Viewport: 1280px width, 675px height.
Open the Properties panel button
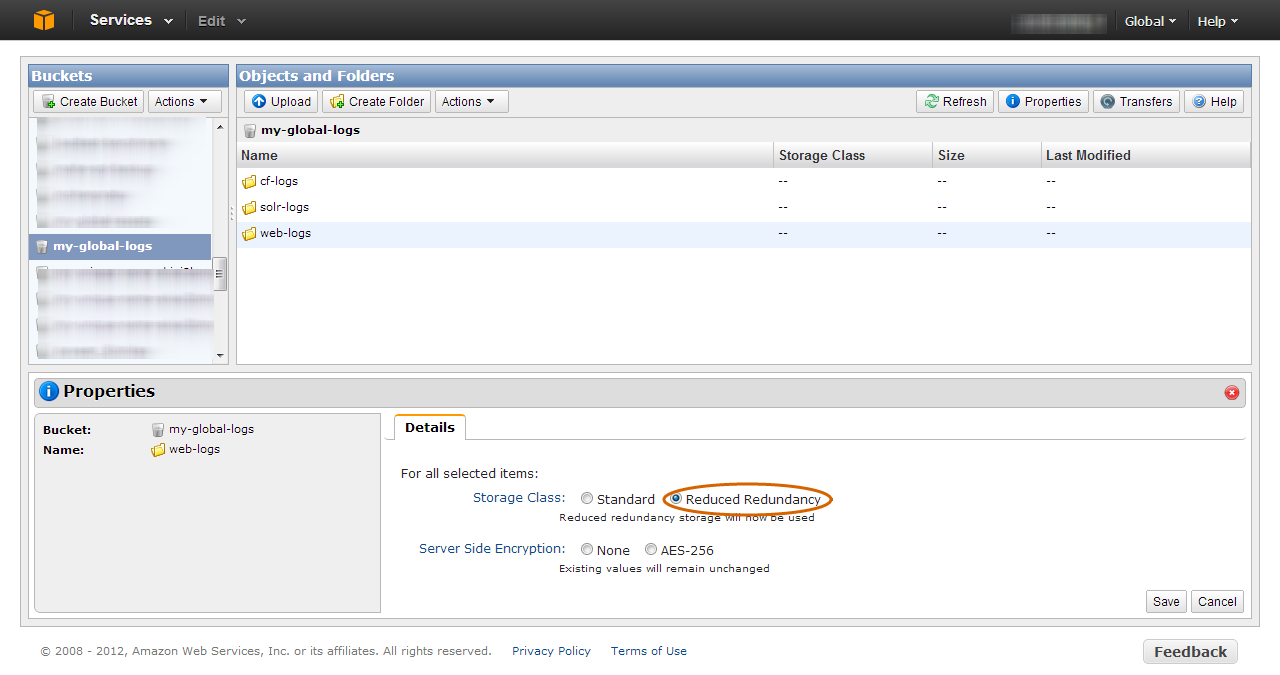pyautogui.click(x=1043, y=101)
